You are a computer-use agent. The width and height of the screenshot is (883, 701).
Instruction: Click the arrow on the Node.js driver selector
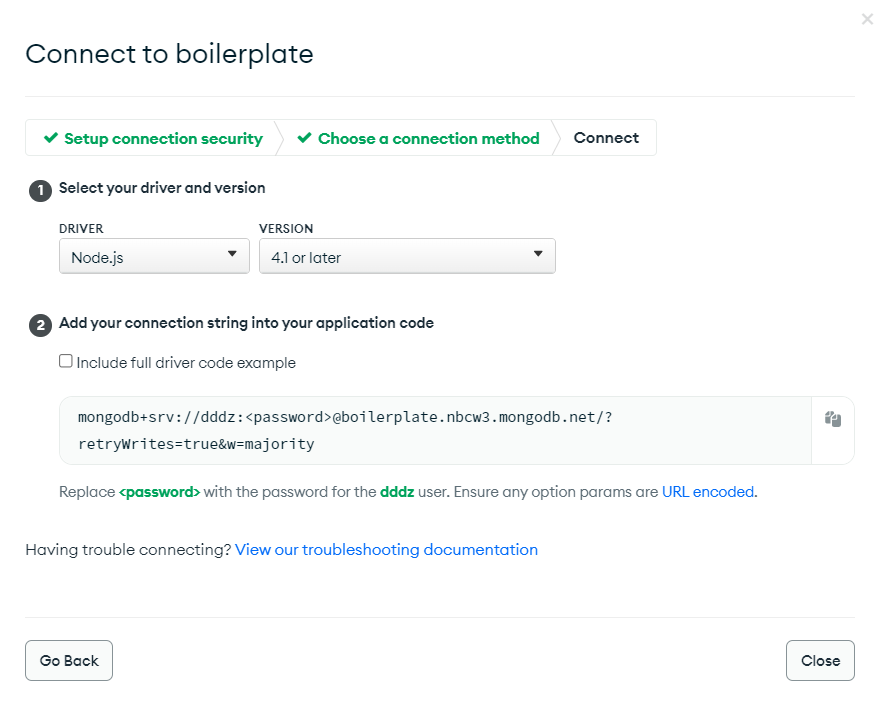pos(232,255)
